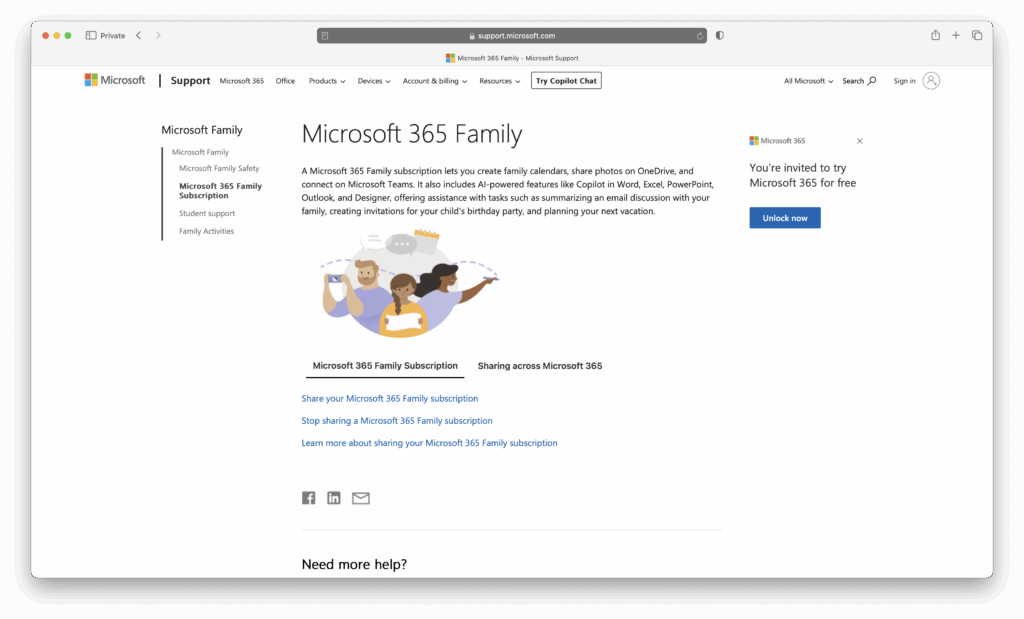Open a new tab with plus icon
The width and height of the screenshot is (1024, 619).
click(956, 35)
